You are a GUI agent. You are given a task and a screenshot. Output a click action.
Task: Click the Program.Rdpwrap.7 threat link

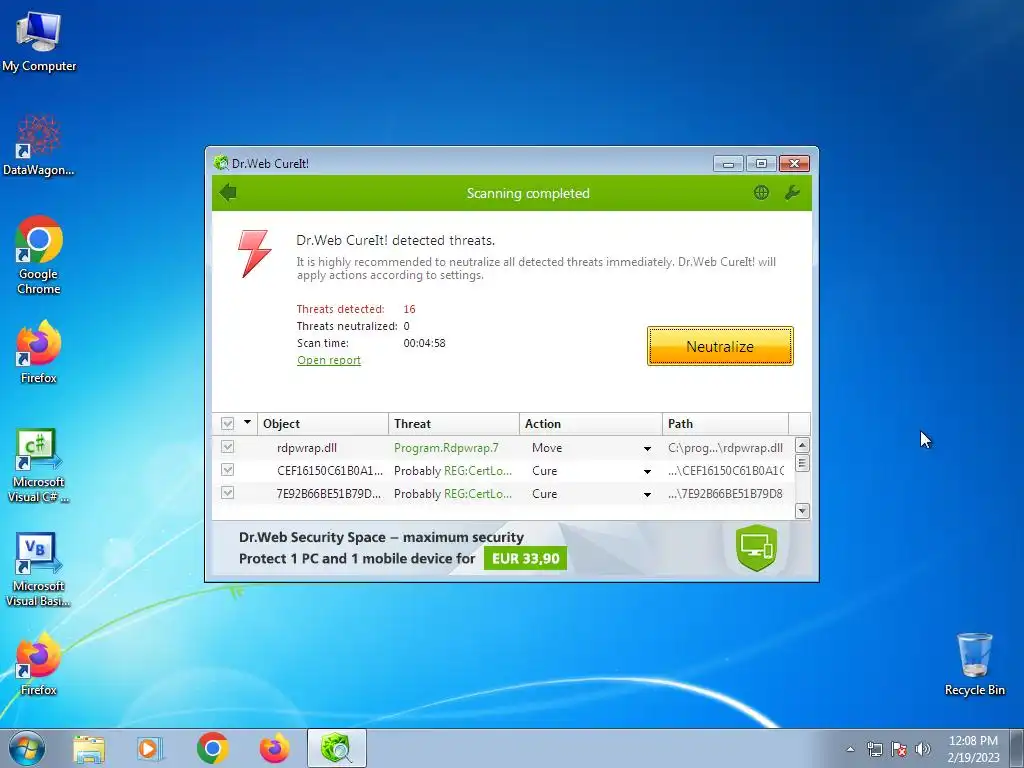446,448
